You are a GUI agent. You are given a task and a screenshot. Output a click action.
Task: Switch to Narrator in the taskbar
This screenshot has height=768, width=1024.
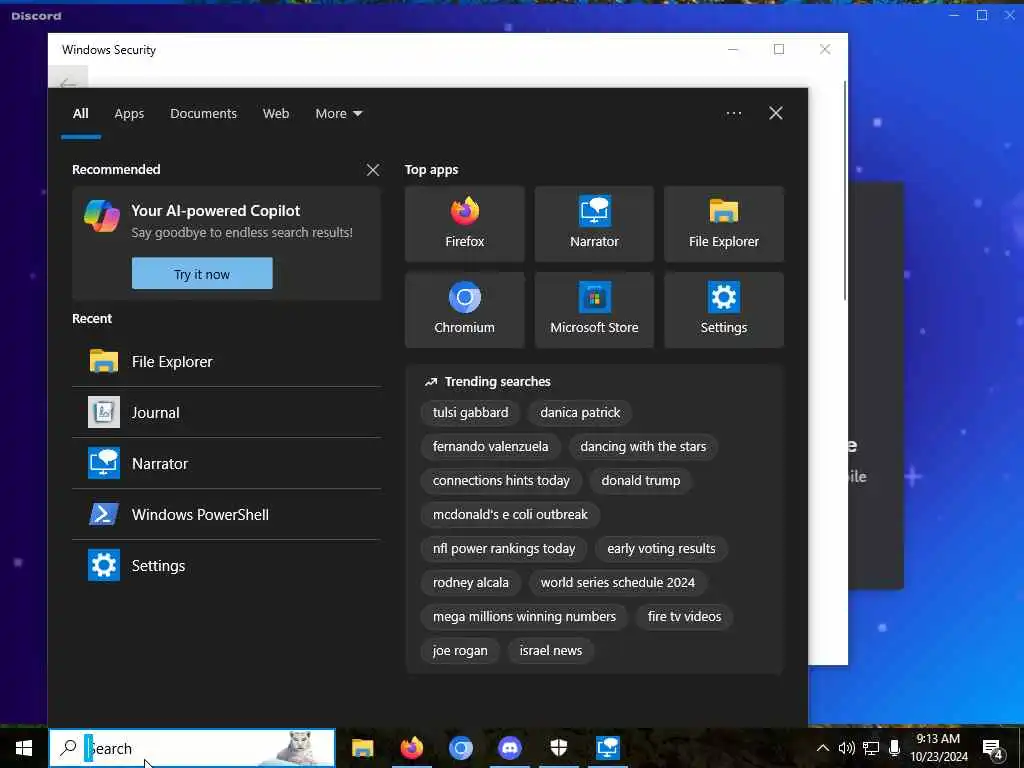click(x=607, y=748)
